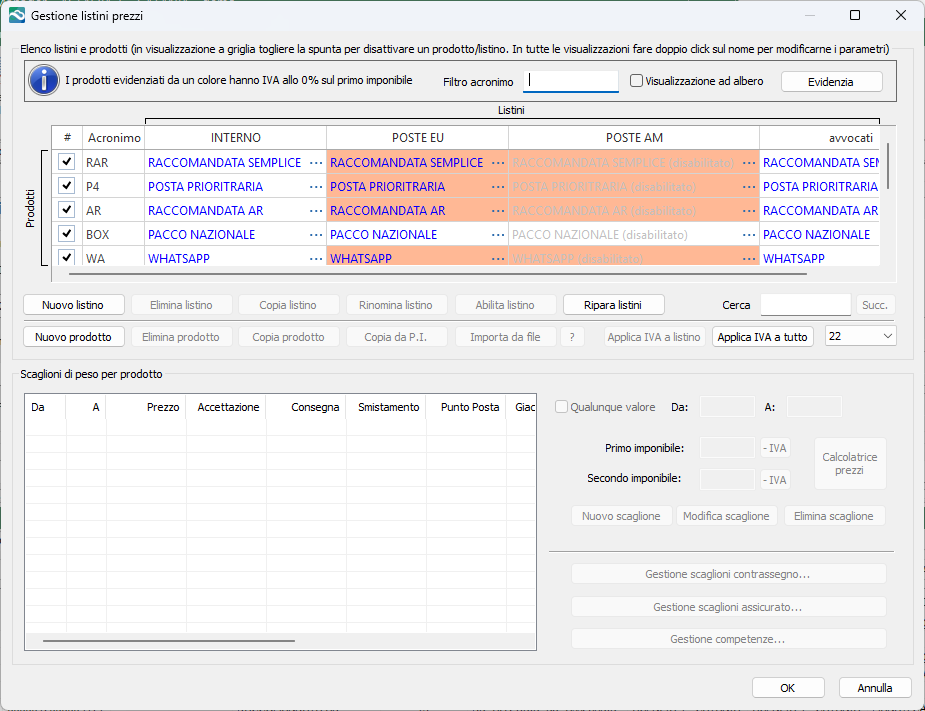This screenshot has width=925, height=711.
Task: Toggle the BOX product checkbox
Action: 67,234
